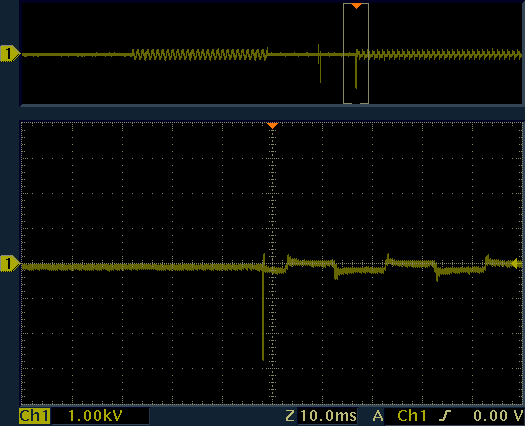Screen dimensions: 525x426
Task: Click channel 1 ground marker in zoom pane
Action: pyautogui.click(x=10, y=263)
